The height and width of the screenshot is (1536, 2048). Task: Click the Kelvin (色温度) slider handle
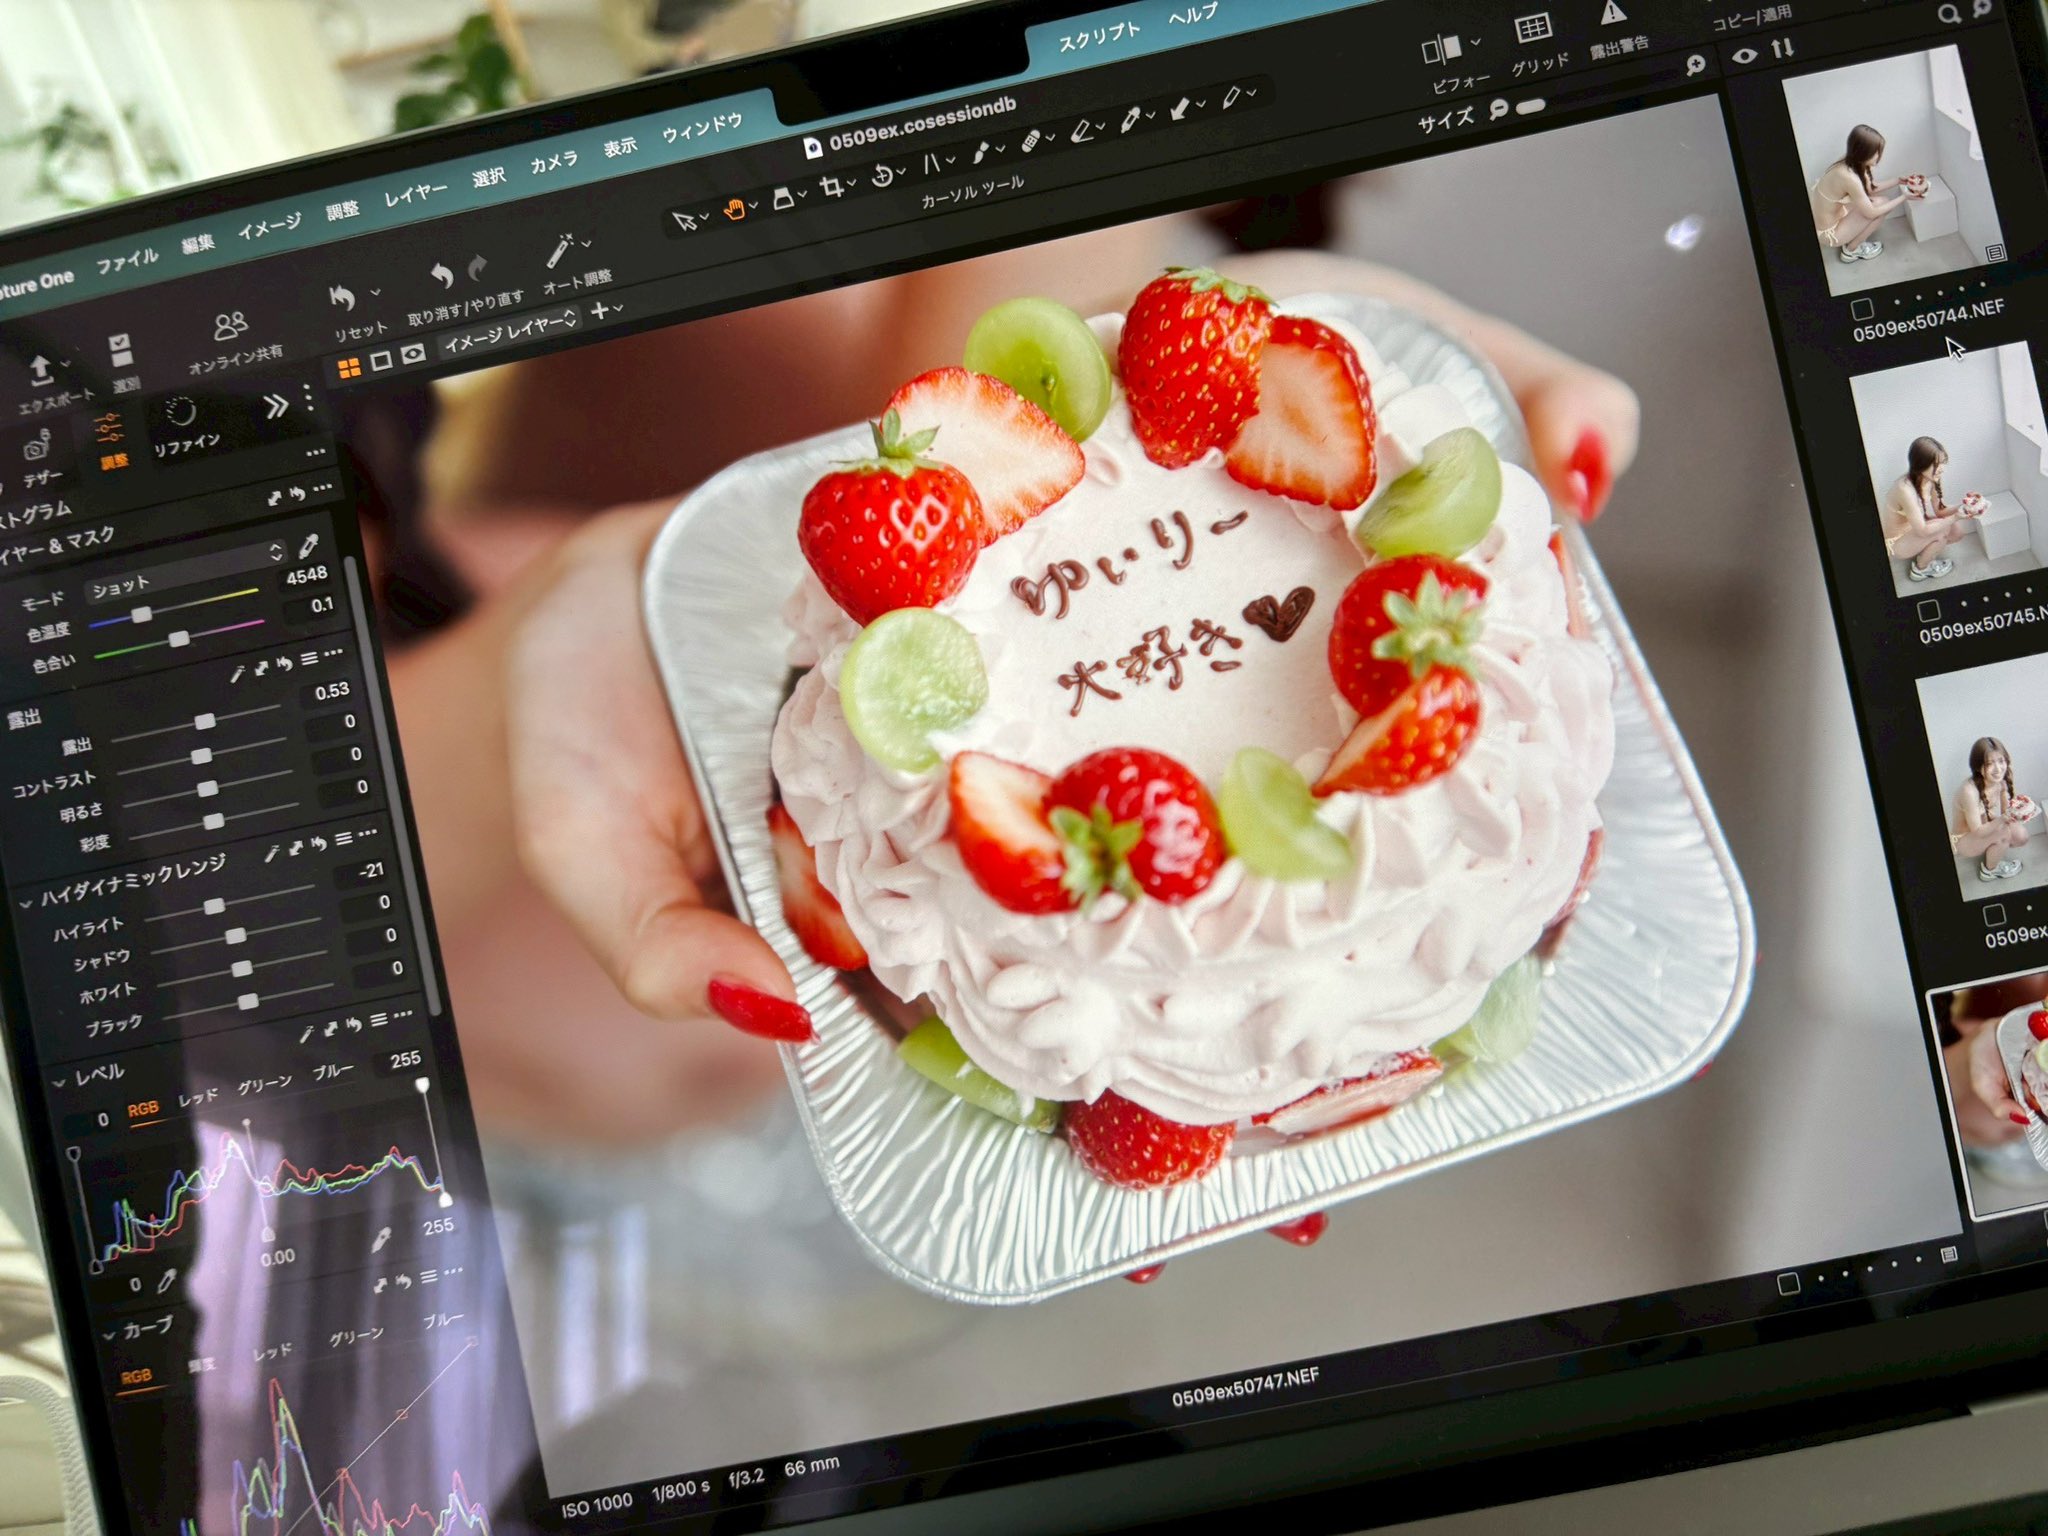[x=142, y=614]
